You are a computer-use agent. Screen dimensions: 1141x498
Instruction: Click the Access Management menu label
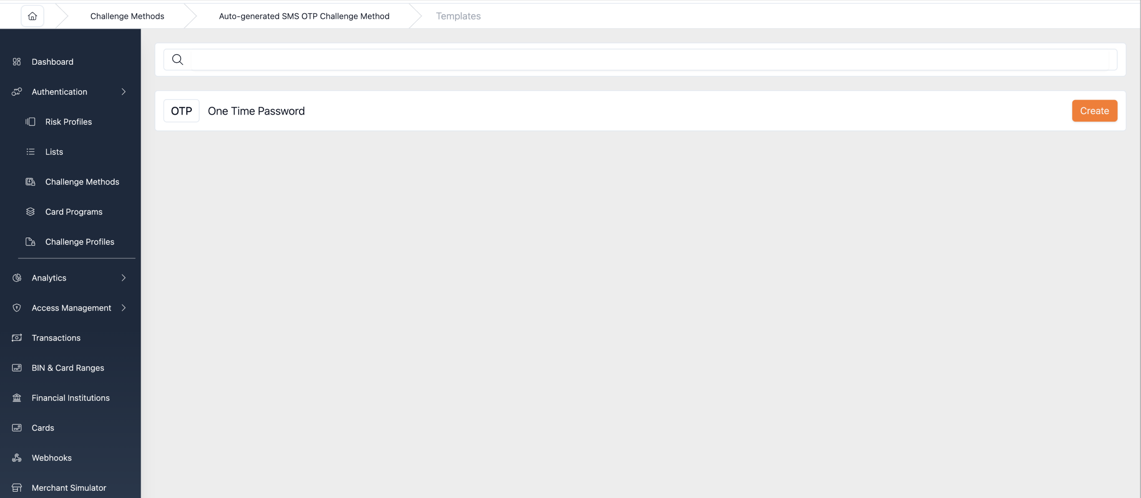pos(71,308)
